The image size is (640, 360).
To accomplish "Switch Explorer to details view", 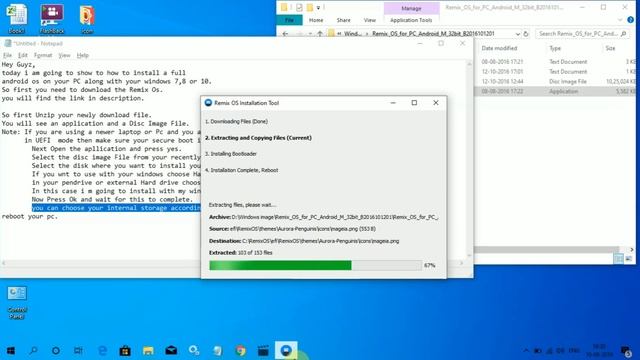I will point(618,259).
